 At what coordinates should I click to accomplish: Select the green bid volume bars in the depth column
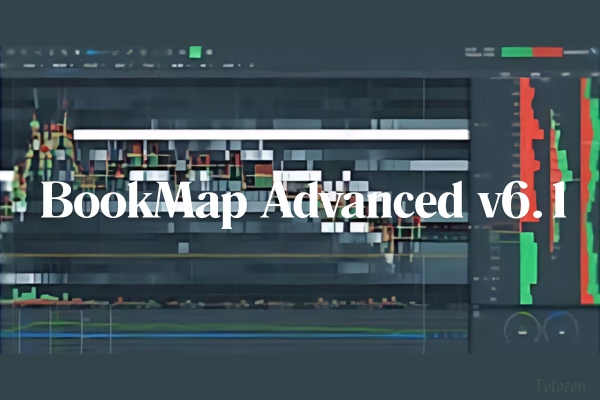[x=528, y=265]
